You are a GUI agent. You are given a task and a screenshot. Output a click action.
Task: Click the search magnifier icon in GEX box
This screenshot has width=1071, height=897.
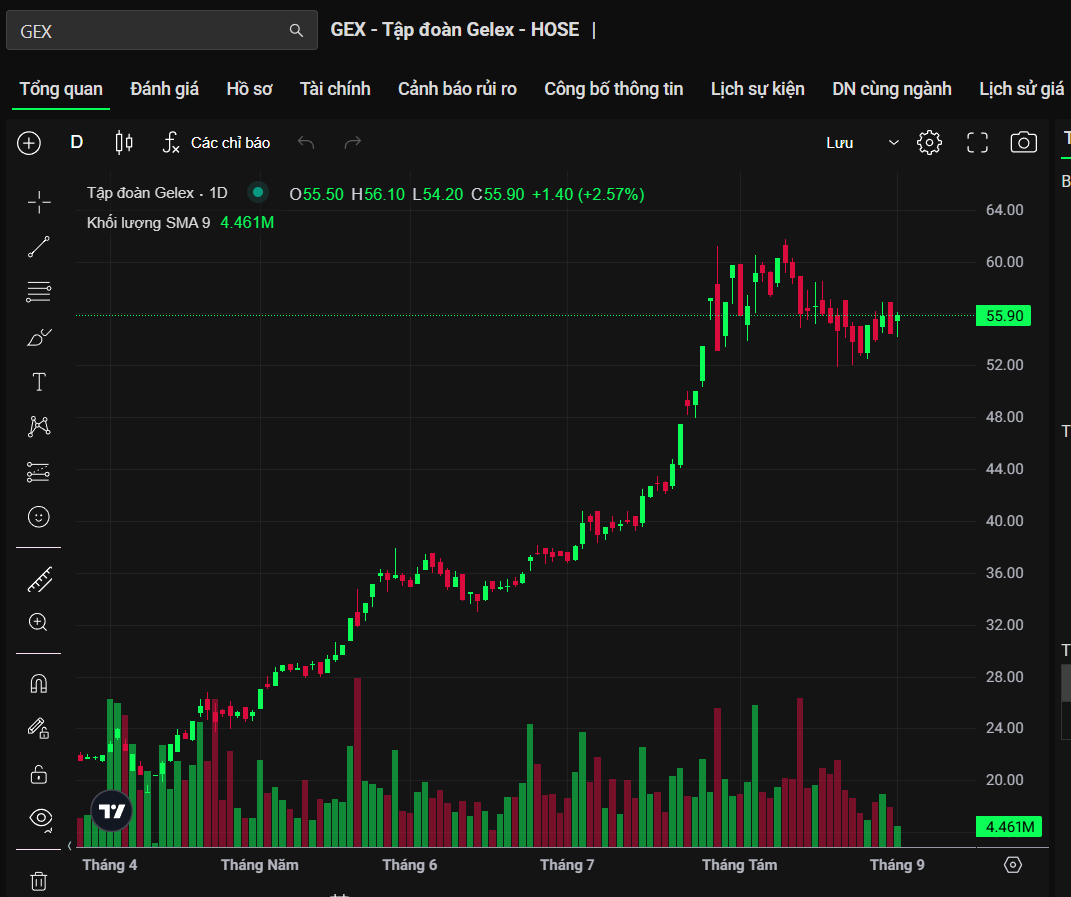tap(296, 31)
